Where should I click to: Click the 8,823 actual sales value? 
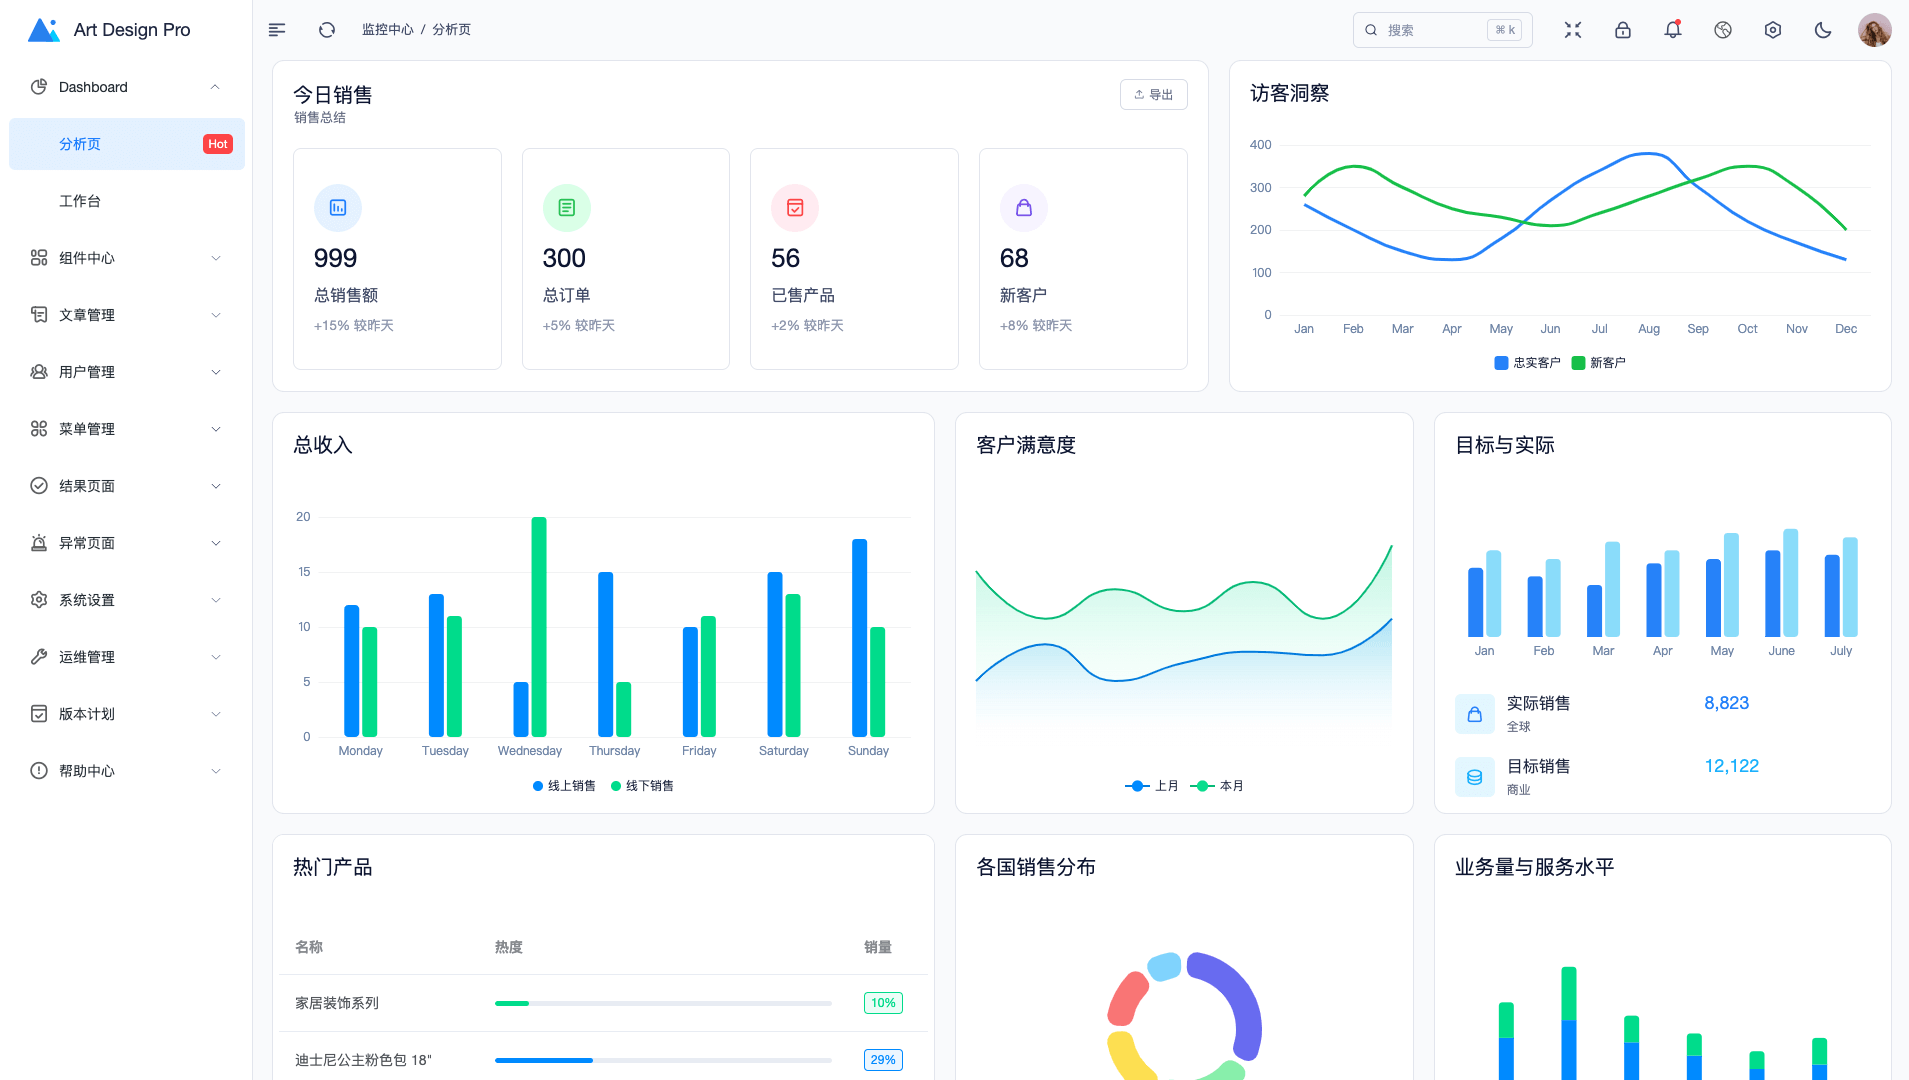point(1726,703)
